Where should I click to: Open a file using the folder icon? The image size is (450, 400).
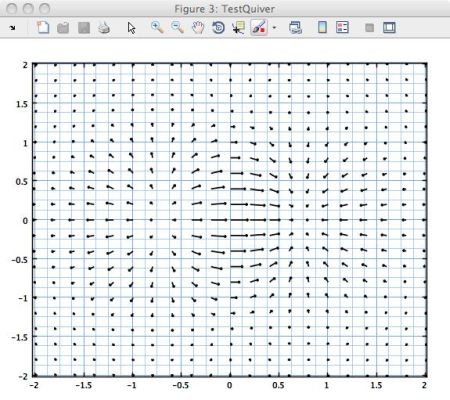point(63,28)
